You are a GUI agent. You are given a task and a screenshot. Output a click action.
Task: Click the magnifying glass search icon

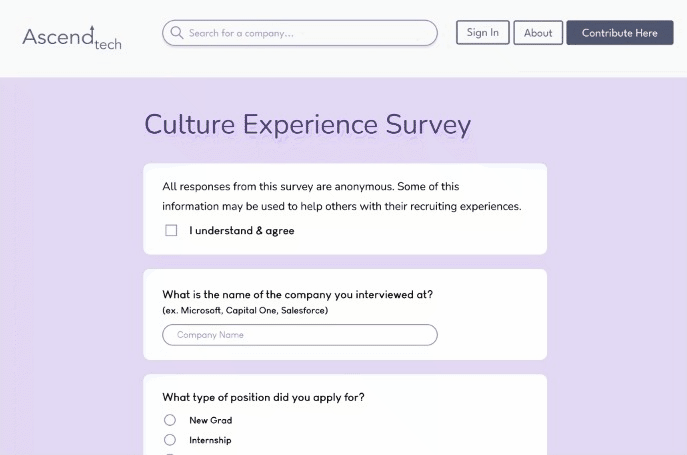[x=177, y=33]
